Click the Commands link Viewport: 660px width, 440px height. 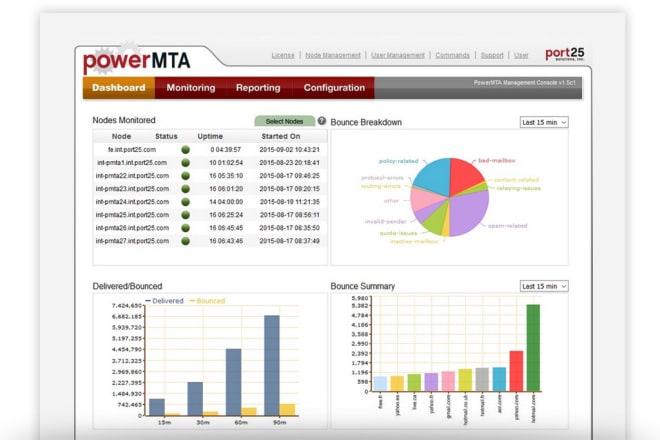pyautogui.click(x=452, y=55)
